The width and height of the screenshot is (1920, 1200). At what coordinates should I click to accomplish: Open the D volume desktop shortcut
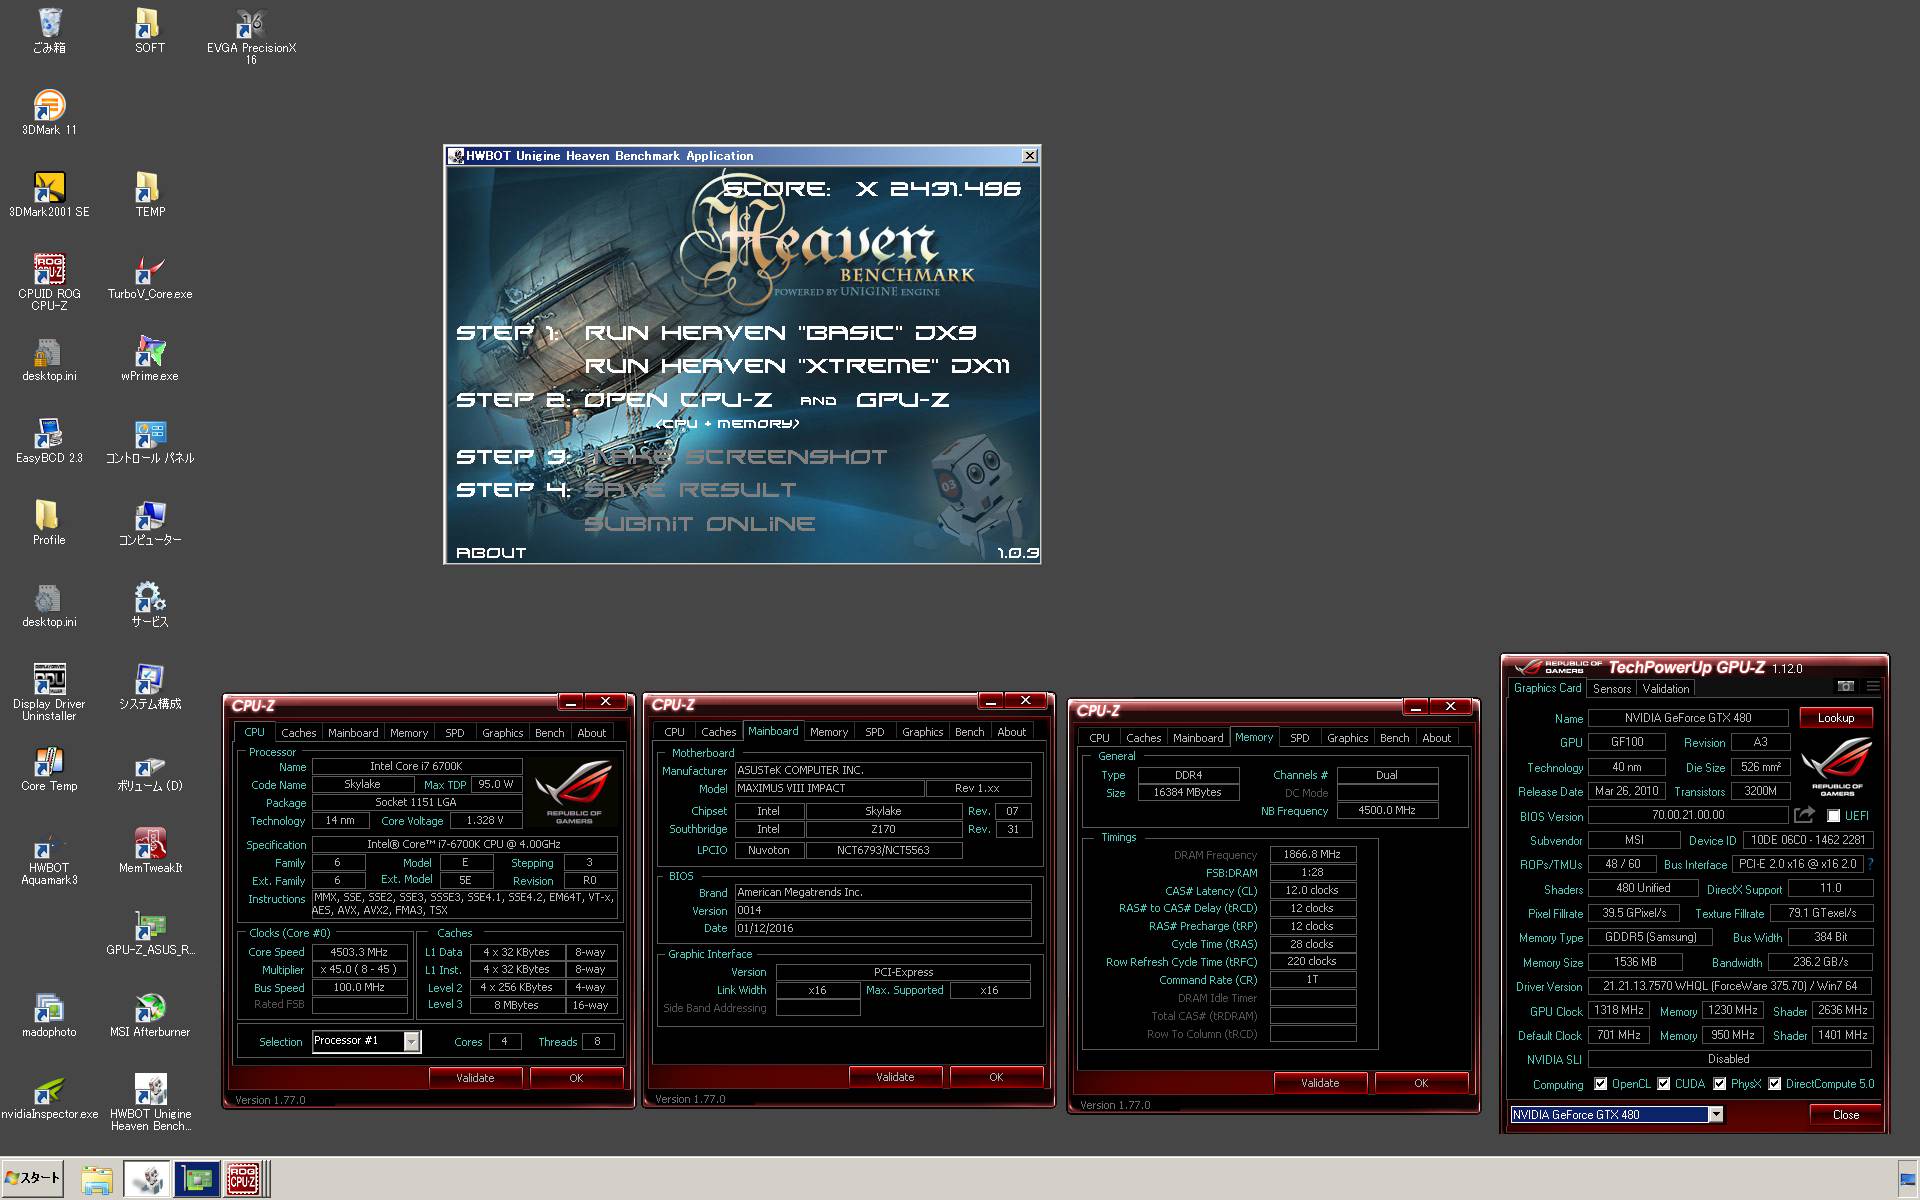click(x=149, y=768)
